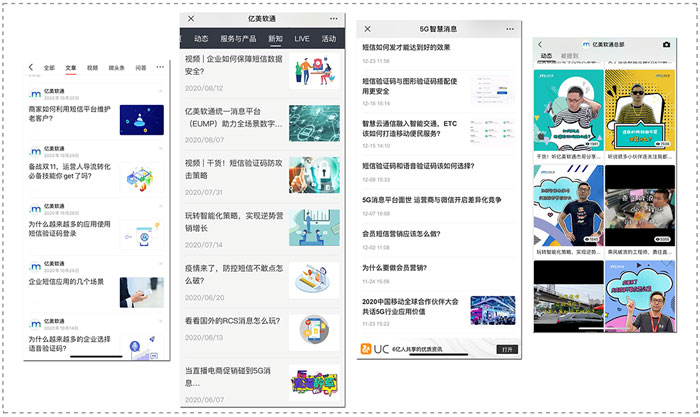Open 5G消息平台面世 运营商与微信 article
Viewport: 700px width, 417px height.
coord(432,200)
